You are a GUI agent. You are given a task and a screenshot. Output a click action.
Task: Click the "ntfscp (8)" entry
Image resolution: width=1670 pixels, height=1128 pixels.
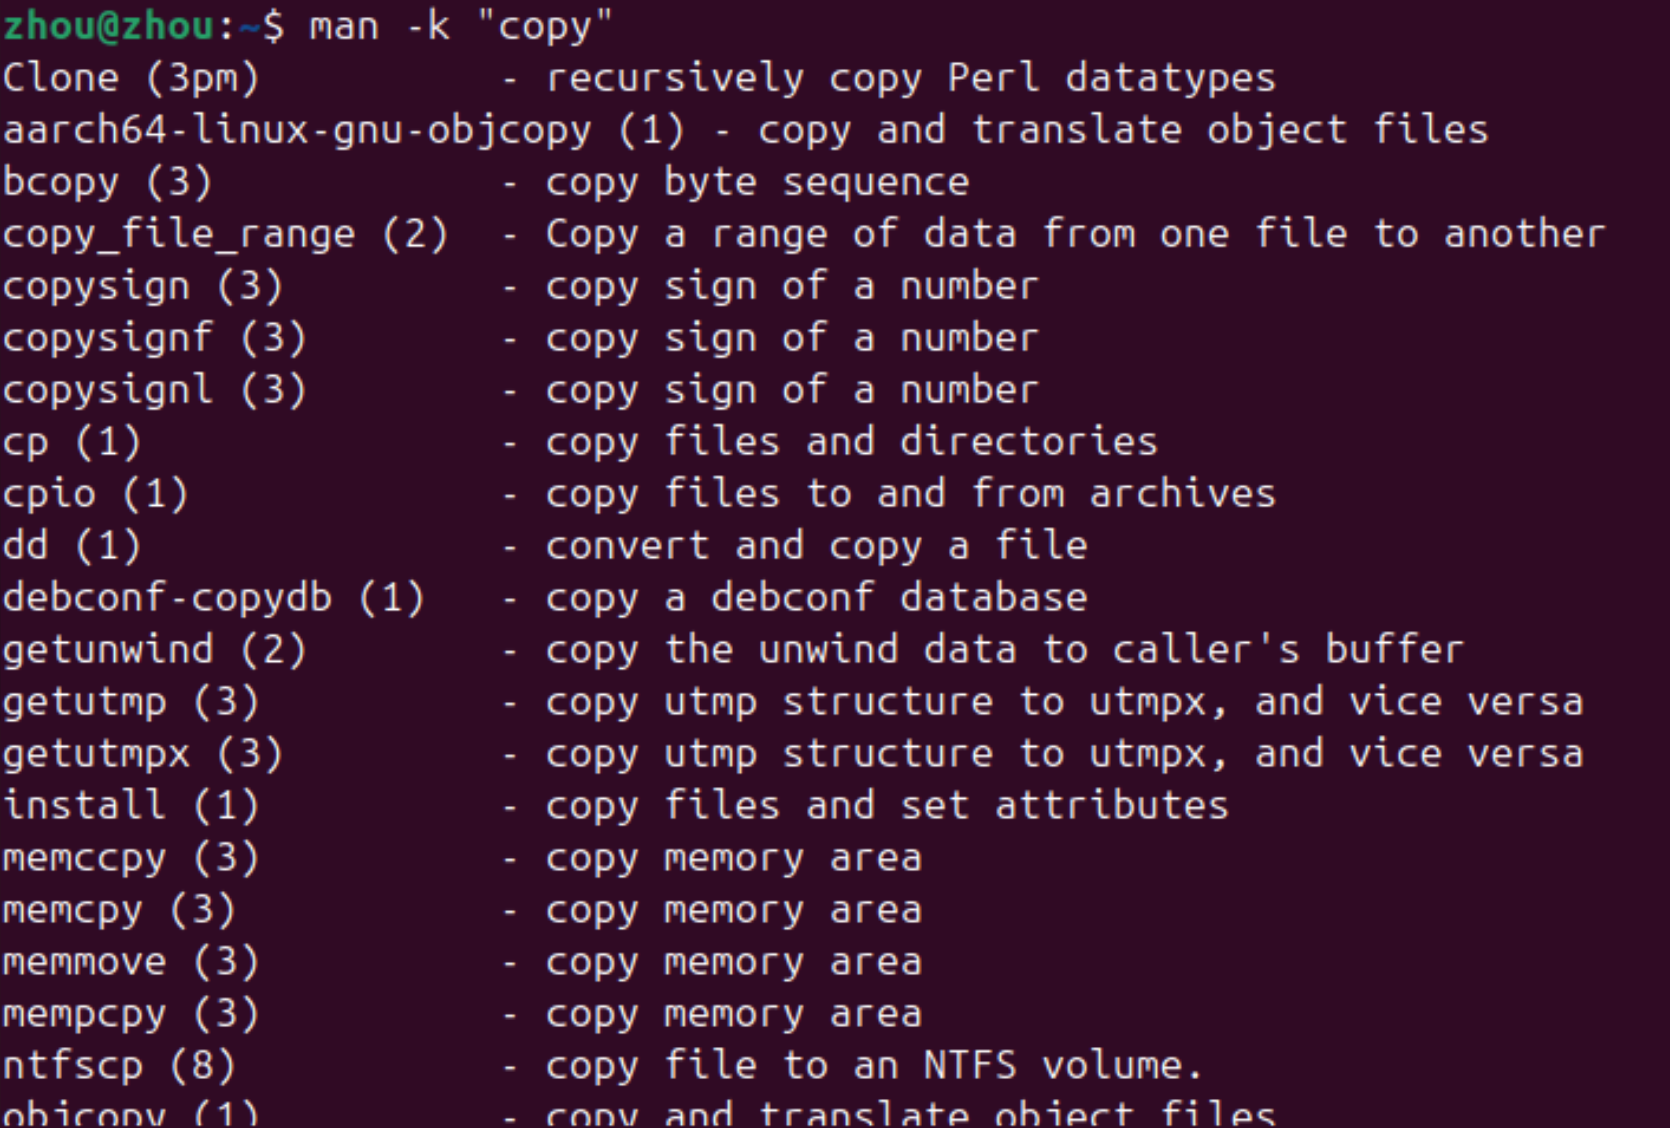(119, 1066)
